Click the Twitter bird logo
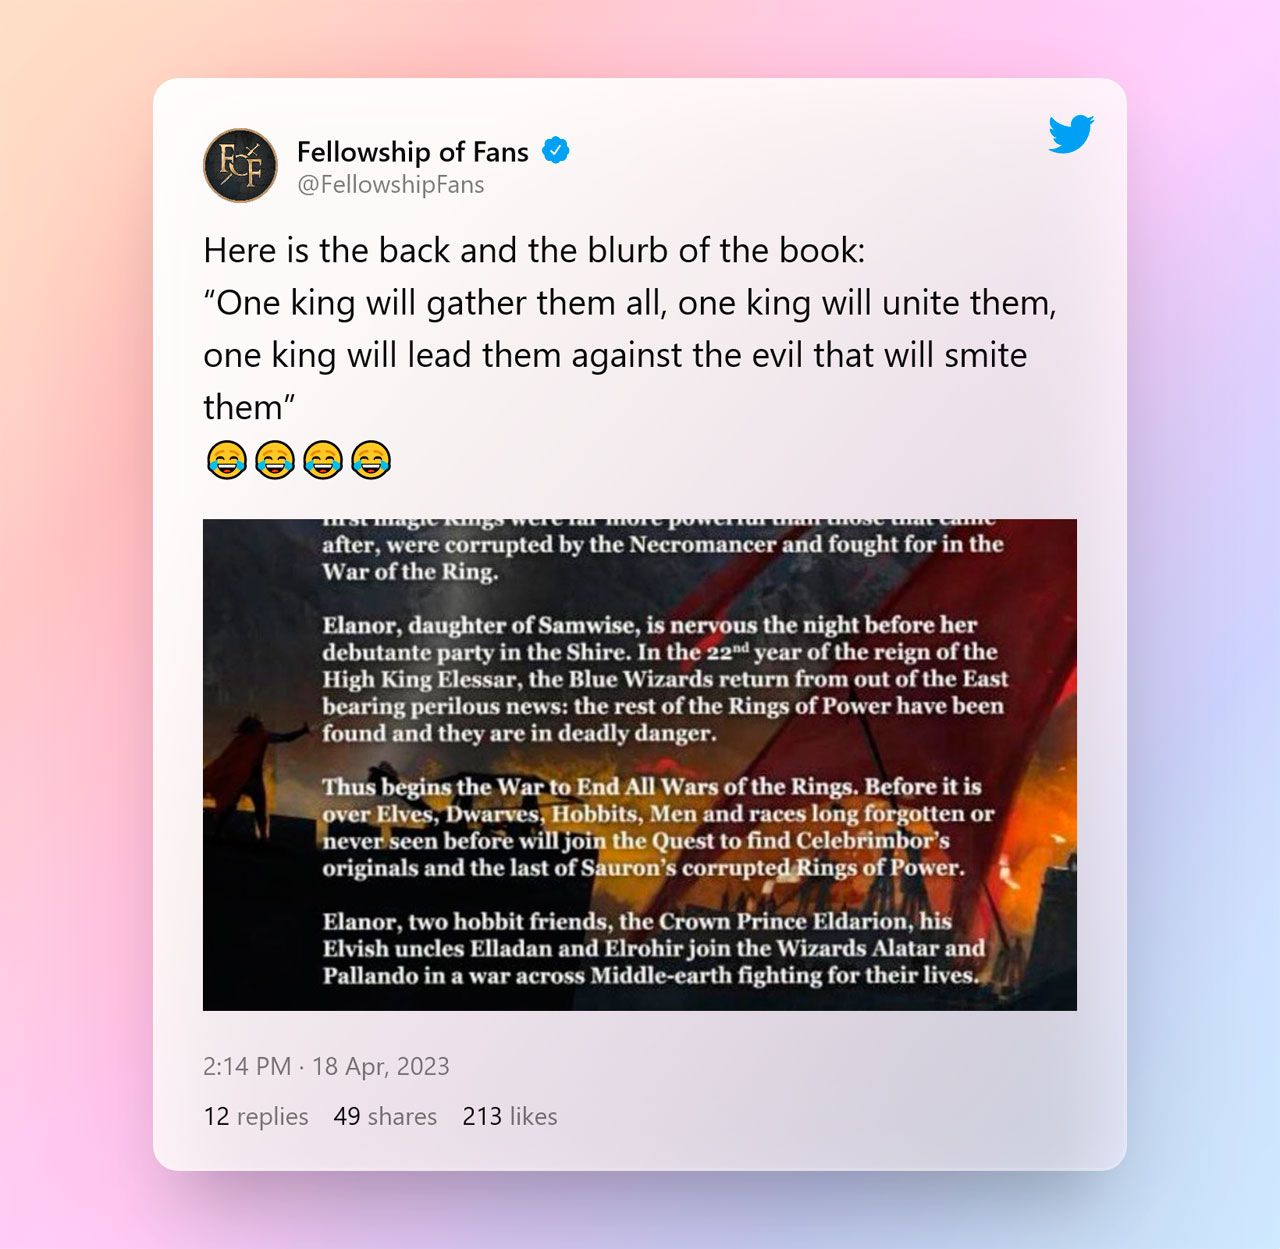1280x1249 pixels. (1071, 134)
